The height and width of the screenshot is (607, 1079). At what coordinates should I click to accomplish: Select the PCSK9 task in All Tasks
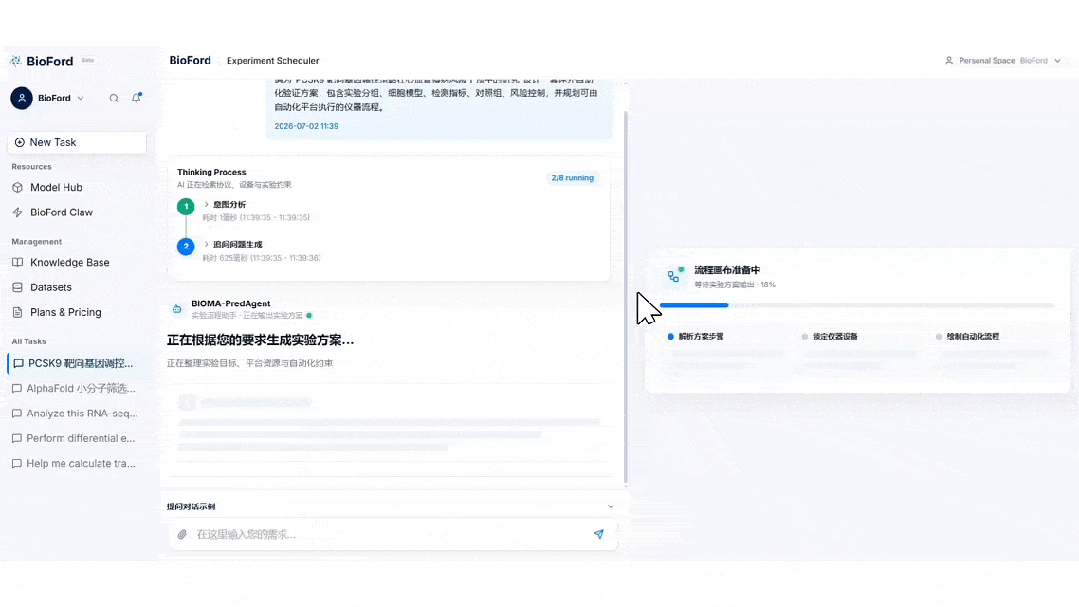tap(77, 363)
